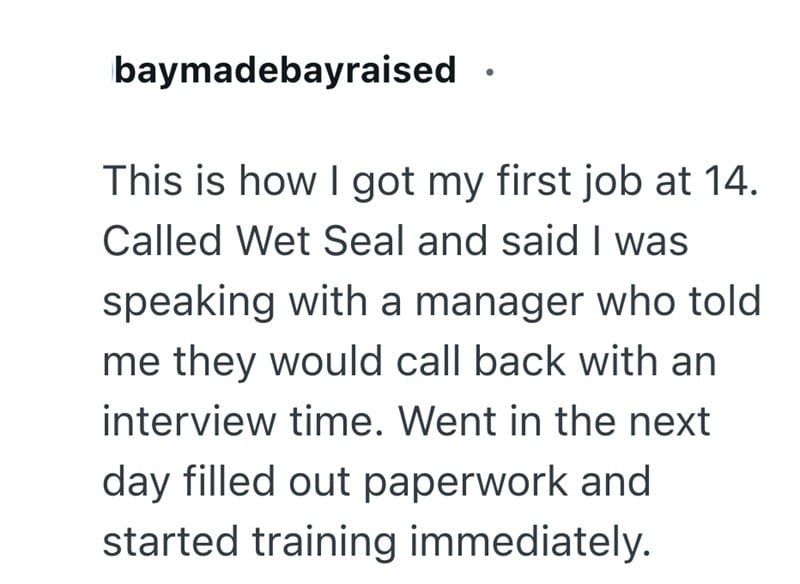The width and height of the screenshot is (800, 584).
Task: Click the word "Called" starting the second line
Action: click(165, 243)
